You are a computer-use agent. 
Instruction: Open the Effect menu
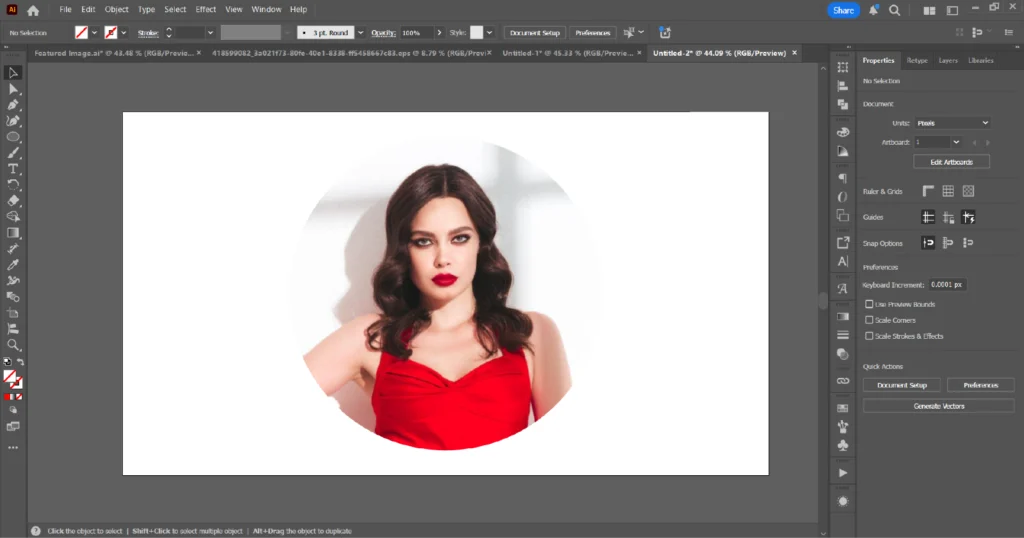coord(206,9)
